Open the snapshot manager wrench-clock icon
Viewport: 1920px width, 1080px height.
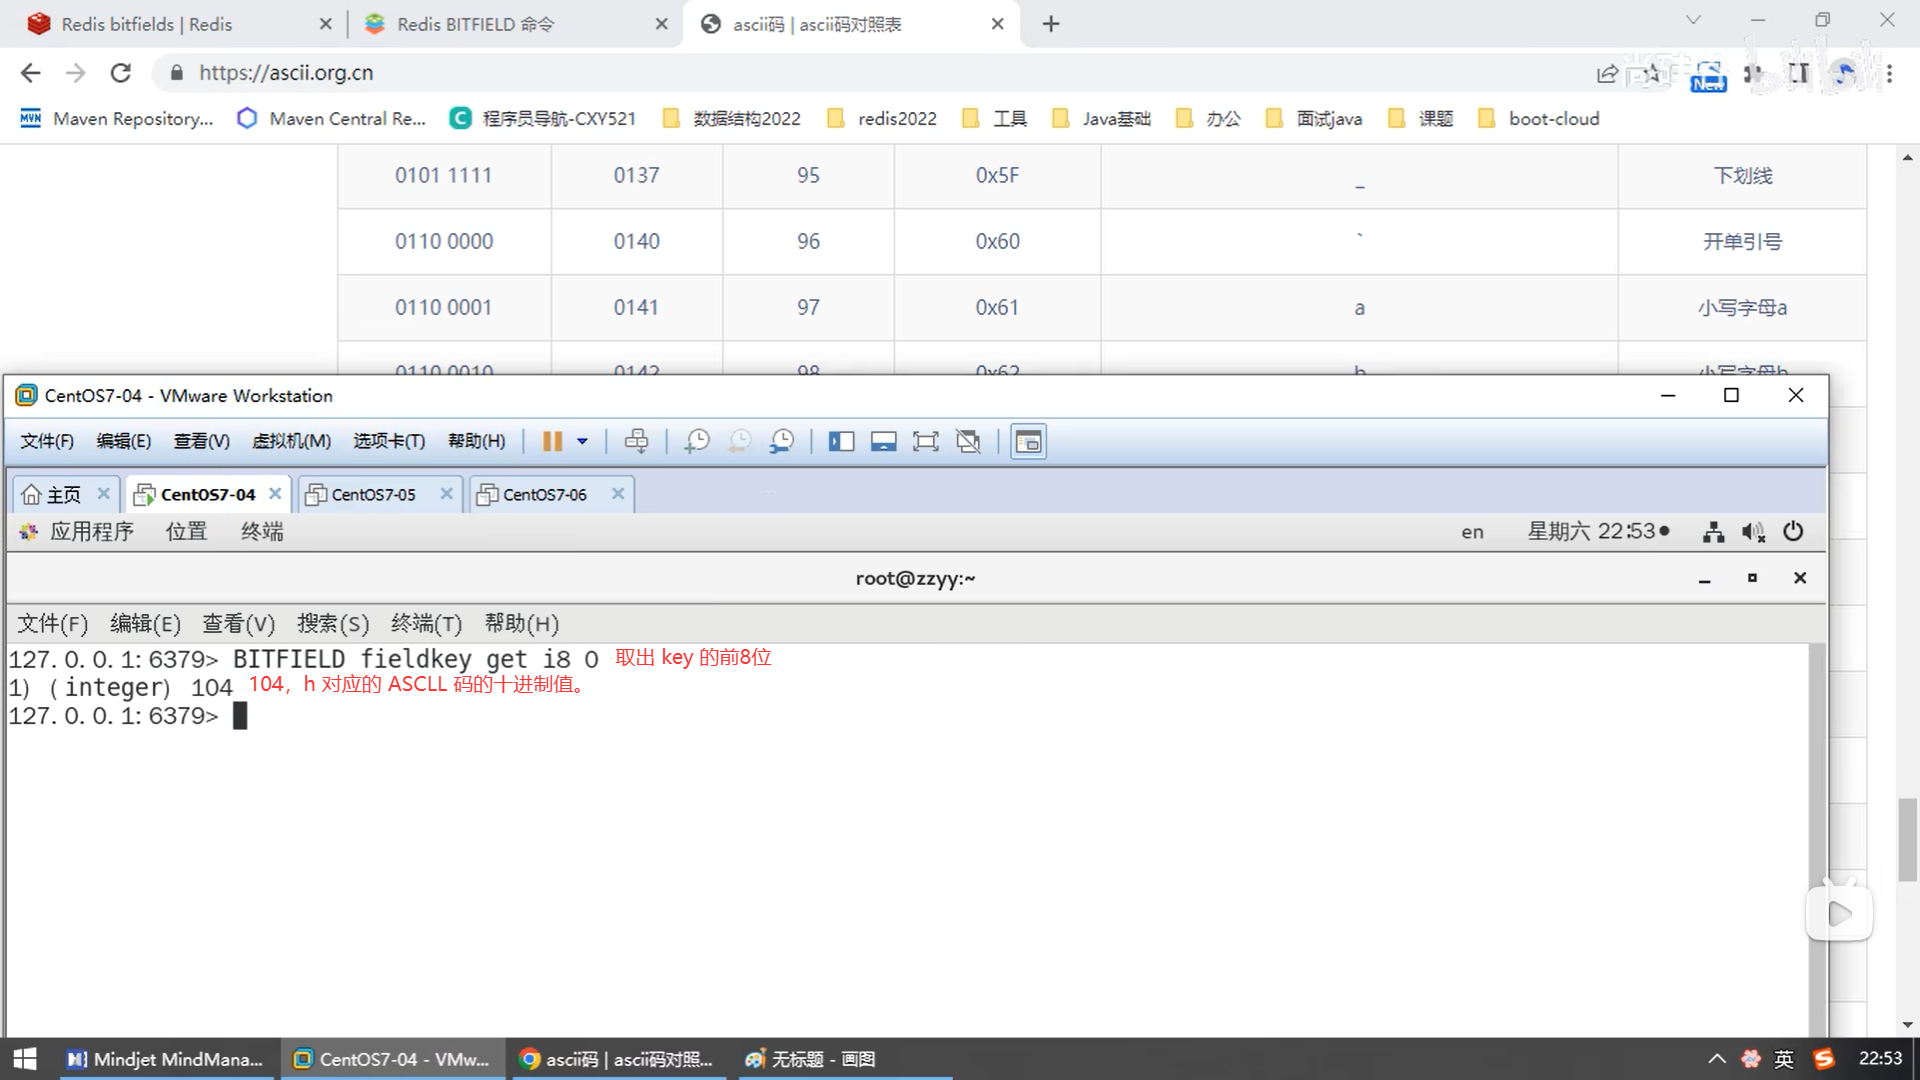782,441
